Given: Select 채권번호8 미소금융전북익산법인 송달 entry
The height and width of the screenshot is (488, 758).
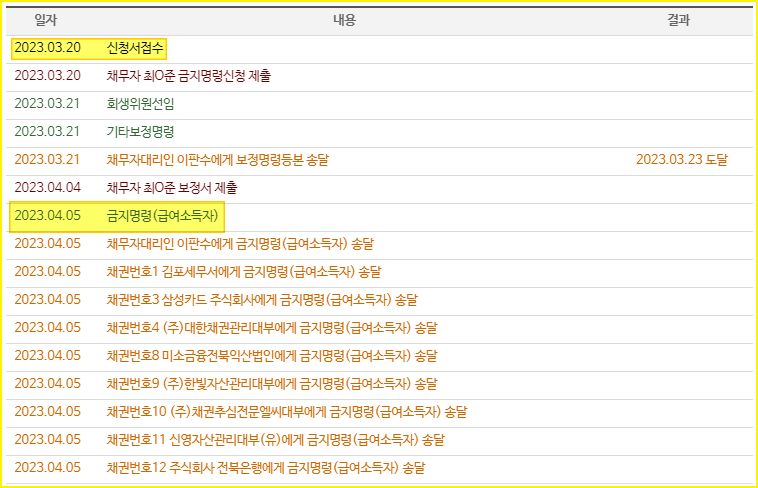Looking at the screenshot, I should (272, 356).
